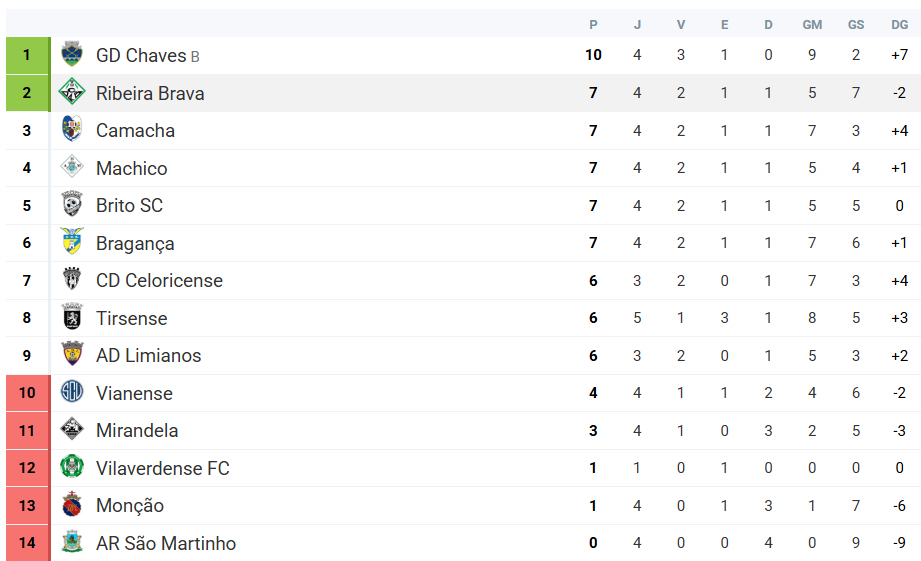Viewport: 921px width, 561px height.
Task: Open the Tirsense team name link
Action: coord(131,319)
